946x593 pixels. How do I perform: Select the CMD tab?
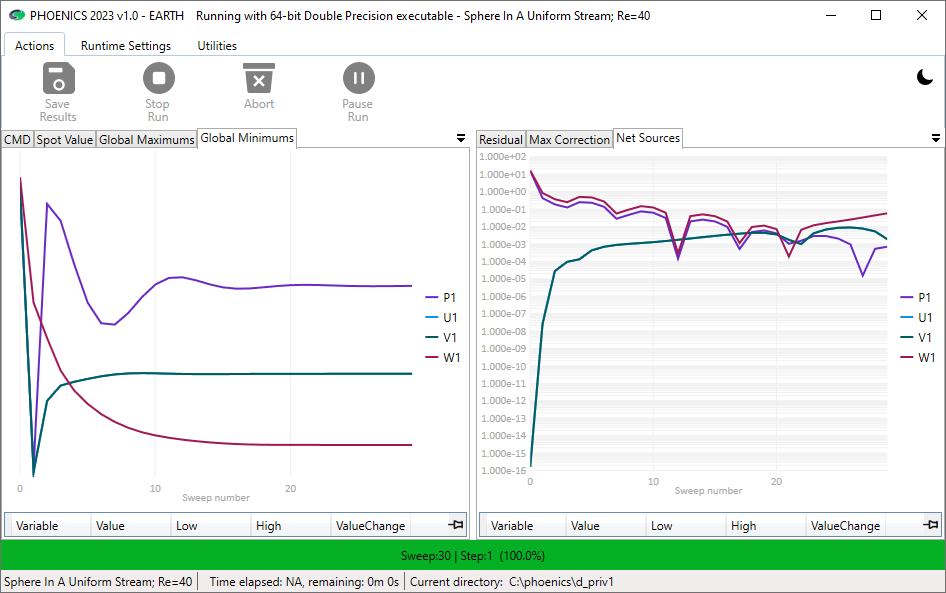(17, 139)
